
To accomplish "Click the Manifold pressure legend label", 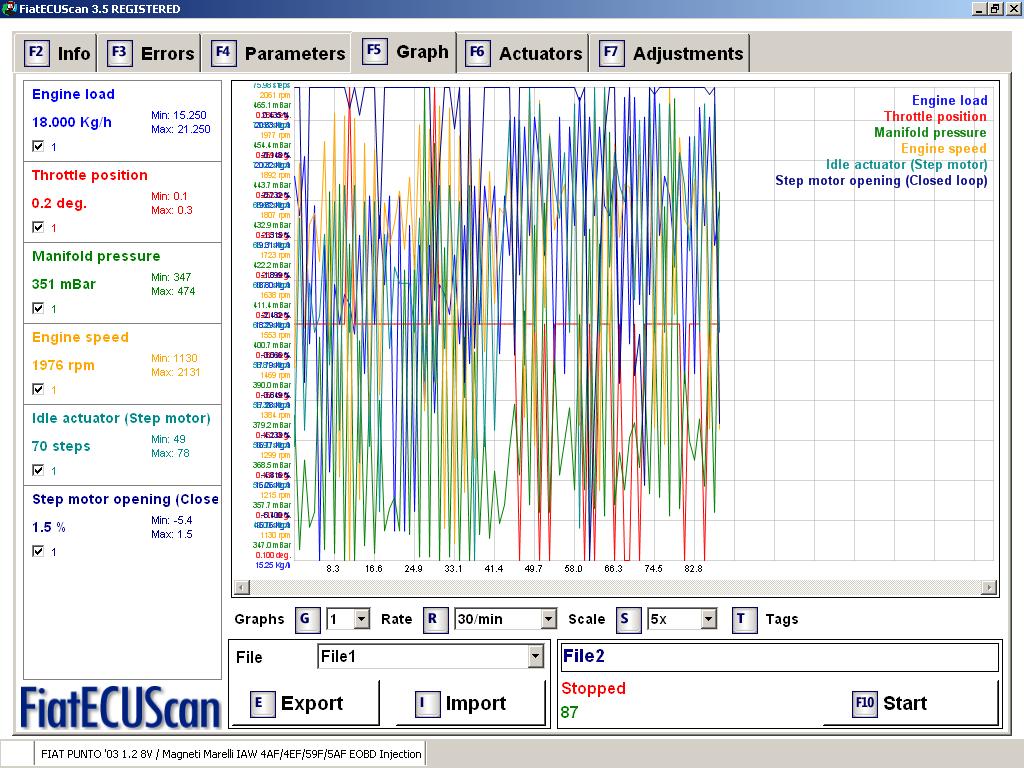I will (x=931, y=133).
